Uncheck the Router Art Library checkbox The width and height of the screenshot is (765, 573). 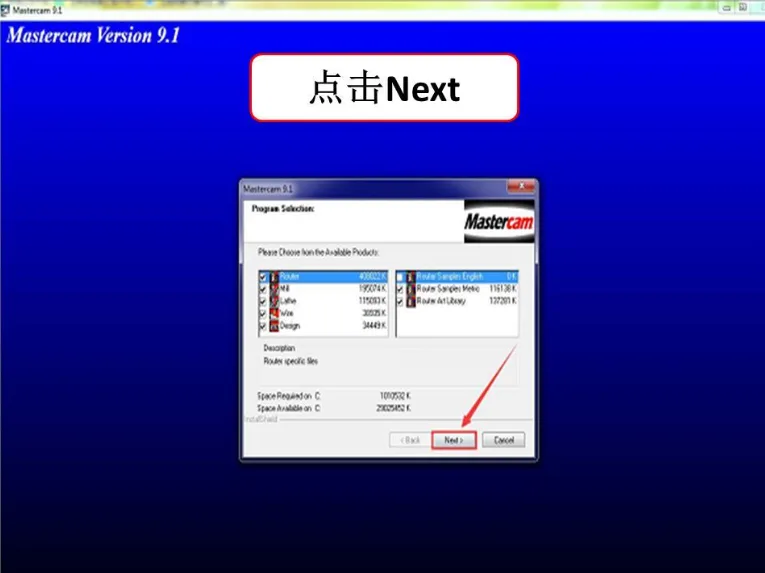(400, 301)
